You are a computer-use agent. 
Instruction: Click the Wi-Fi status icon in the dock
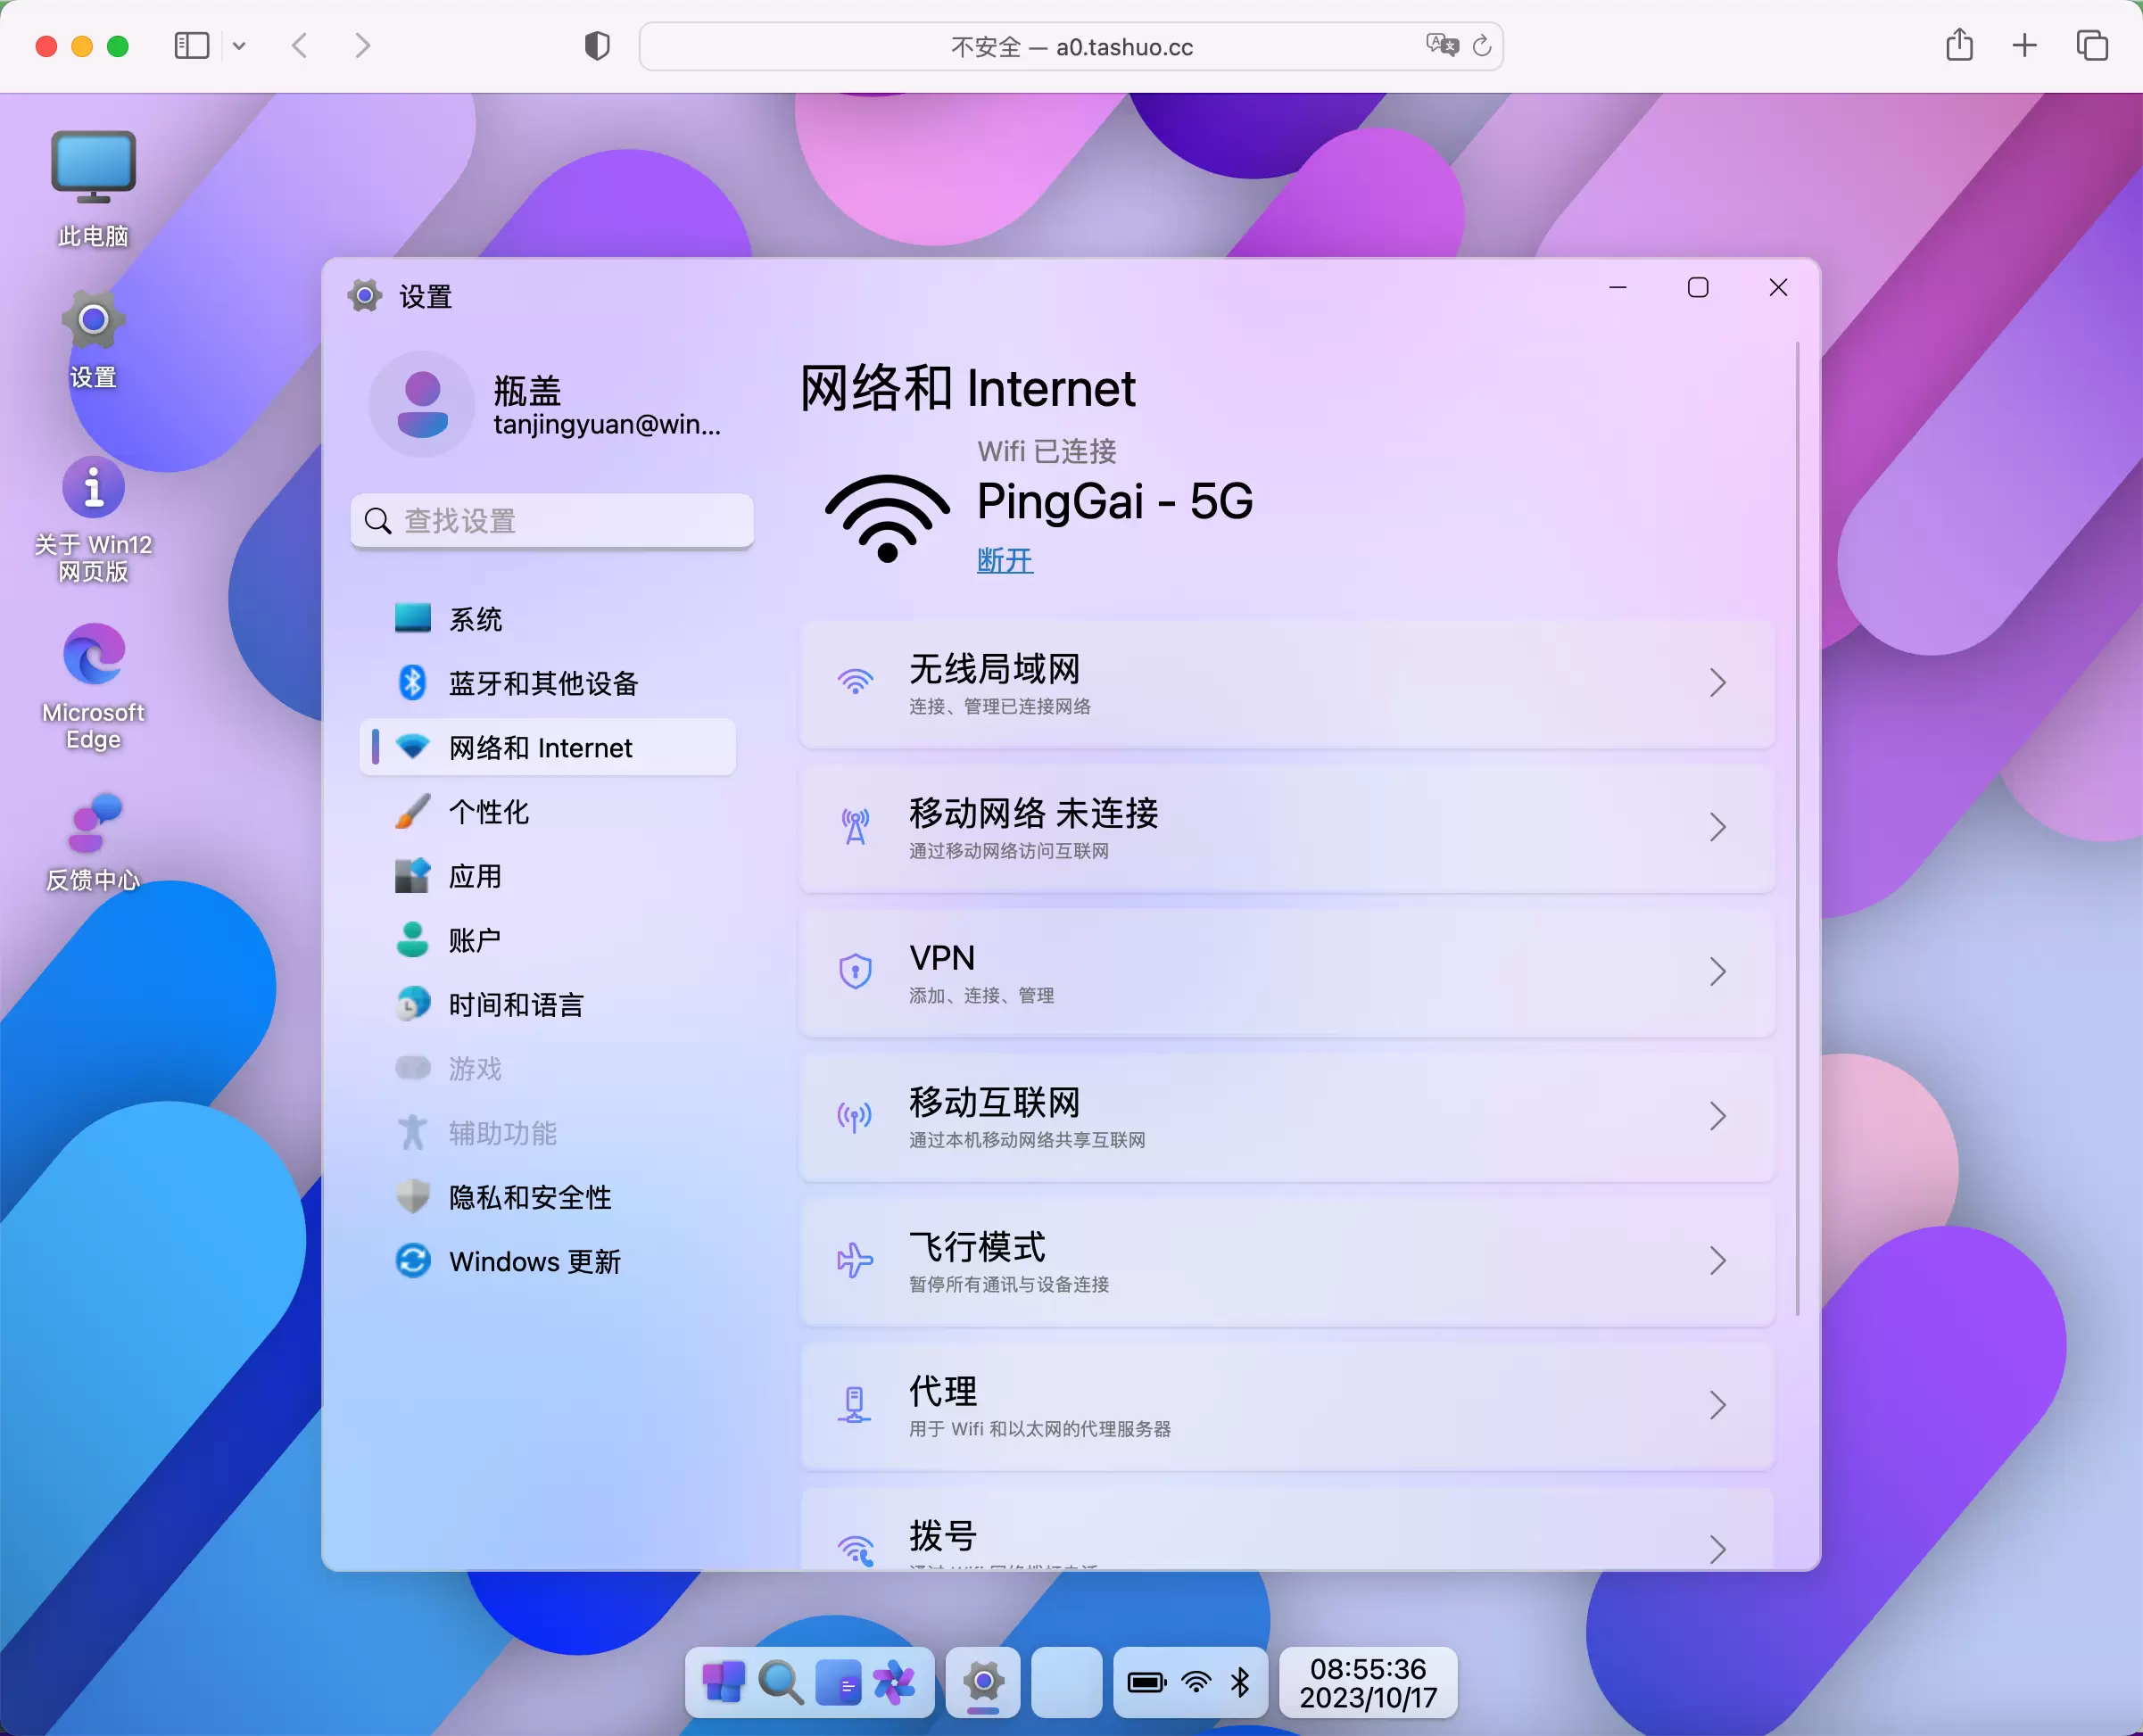[1196, 1683]
